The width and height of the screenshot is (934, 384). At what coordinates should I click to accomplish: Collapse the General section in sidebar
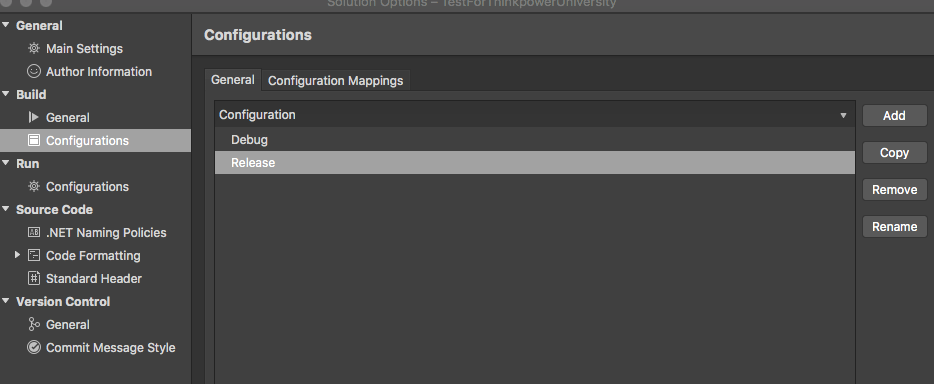(5, 25)
